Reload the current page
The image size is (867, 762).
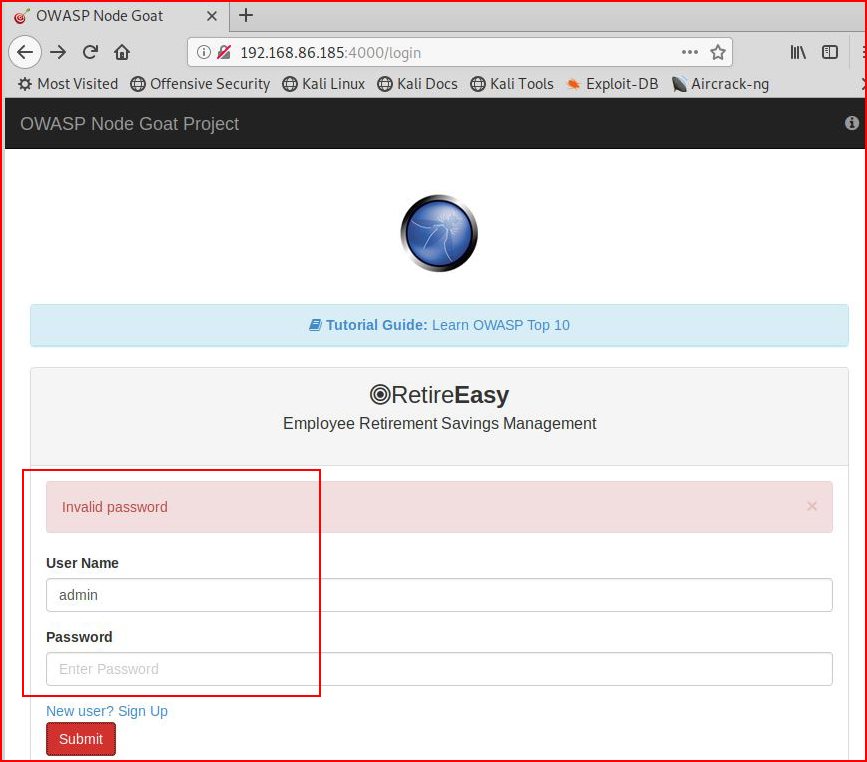[90, 52]
